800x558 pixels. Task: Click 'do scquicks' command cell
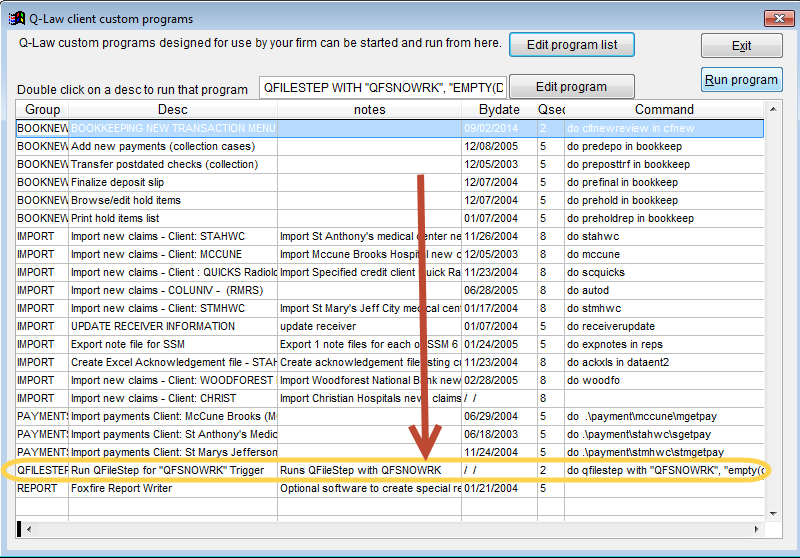pyautogui.click(x=664, y=272)
